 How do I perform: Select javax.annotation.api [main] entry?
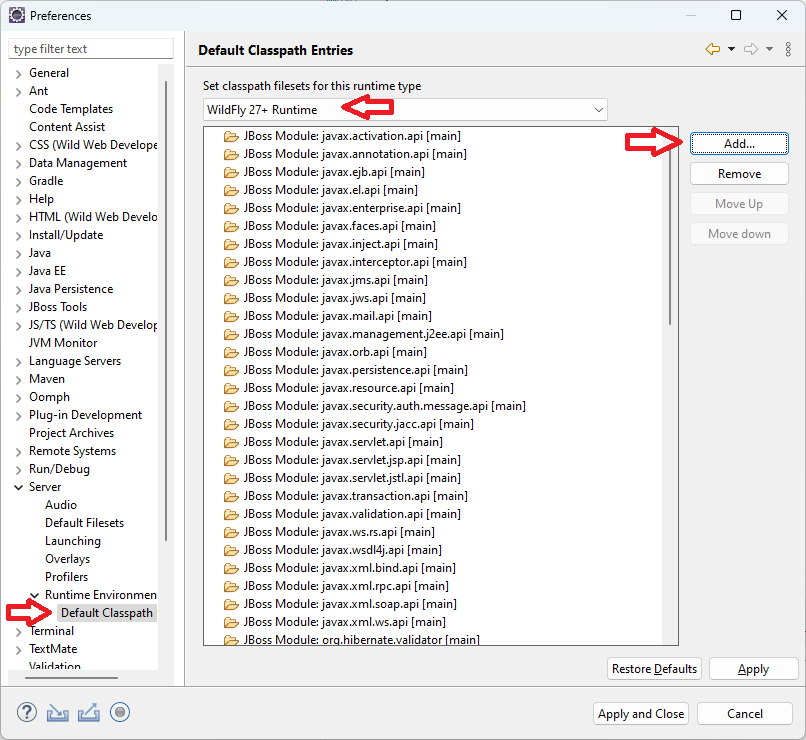click(355, 154)
